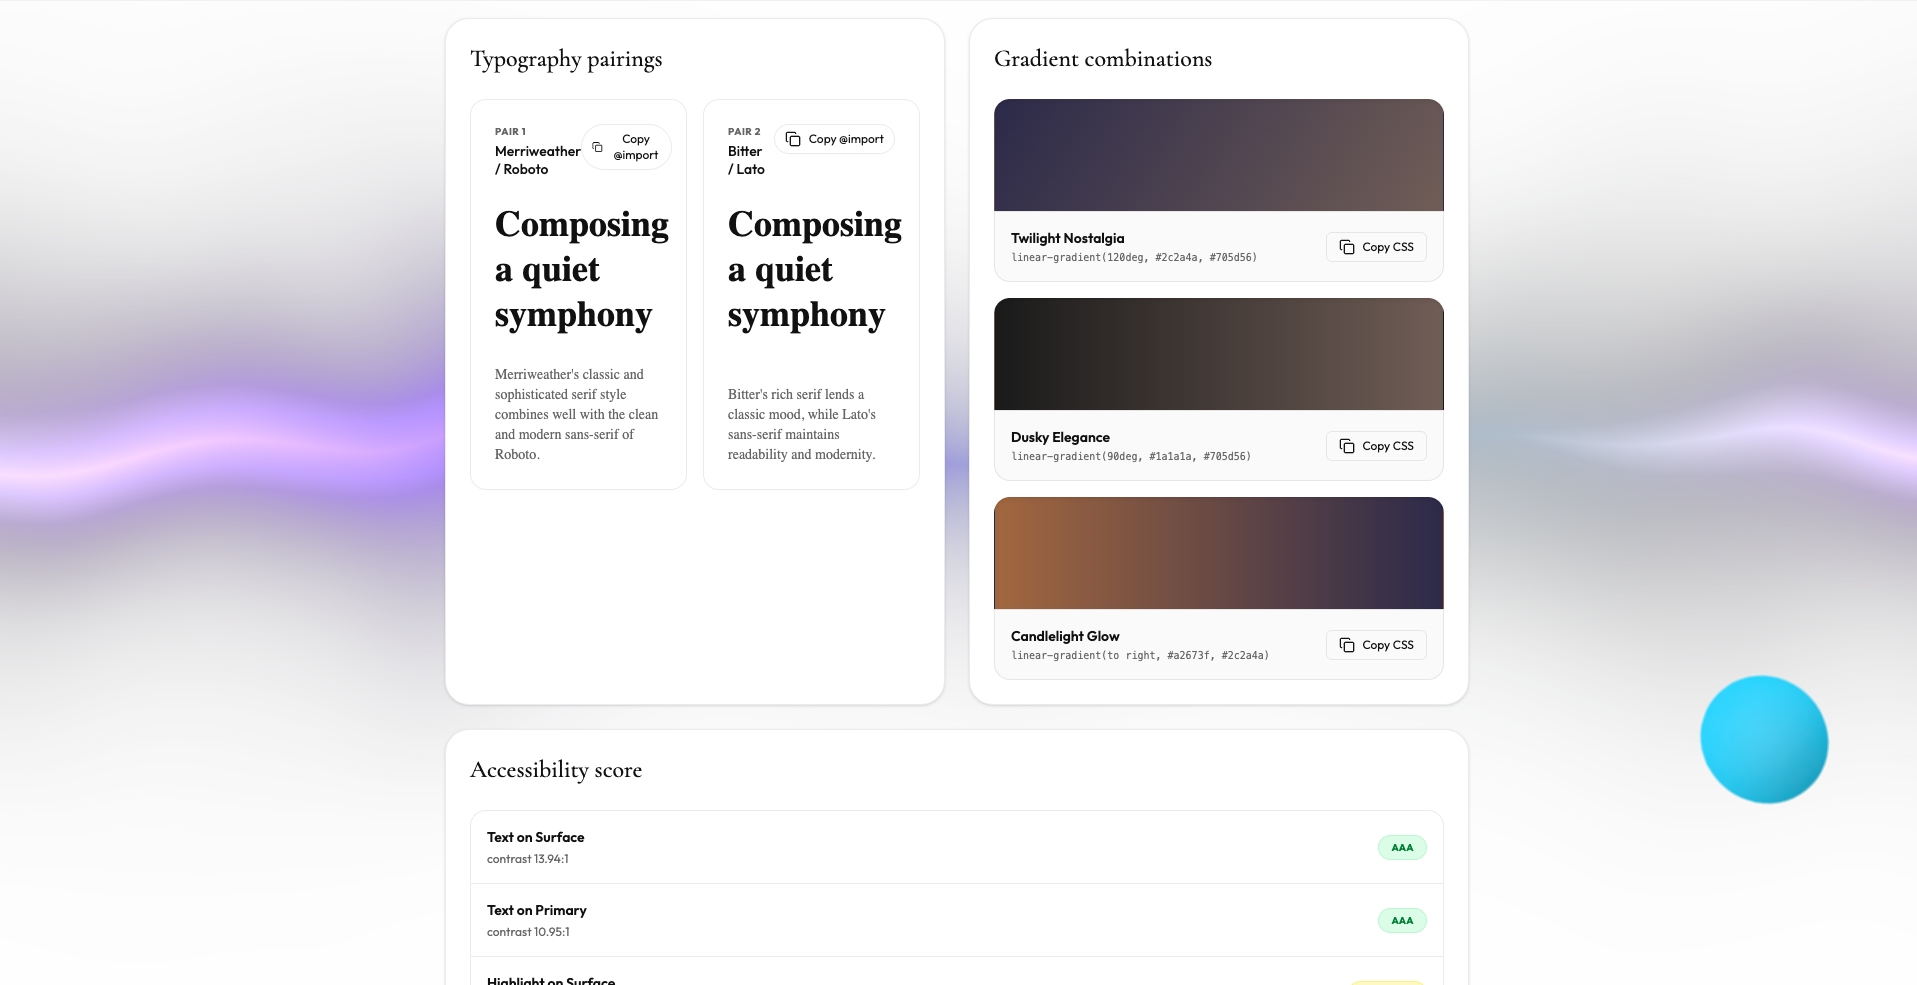Screen dimensions: 1917x985
Task: Select the Text on Primary contrast row
Action: click(x=957, y=920)
